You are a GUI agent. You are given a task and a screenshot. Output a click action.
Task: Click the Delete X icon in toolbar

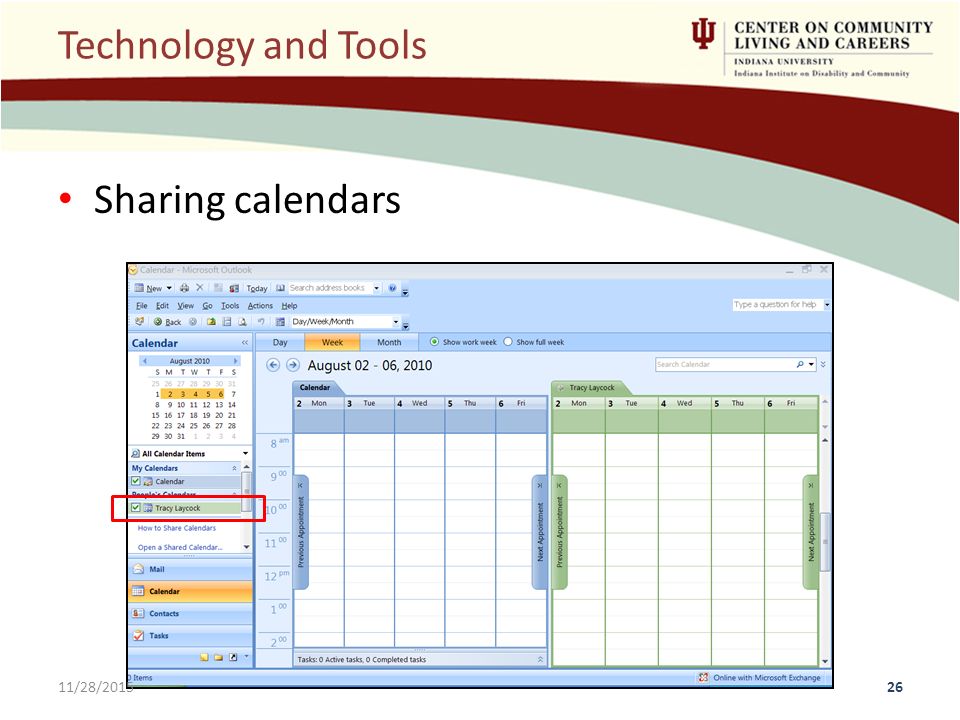[x=200, y=288]
